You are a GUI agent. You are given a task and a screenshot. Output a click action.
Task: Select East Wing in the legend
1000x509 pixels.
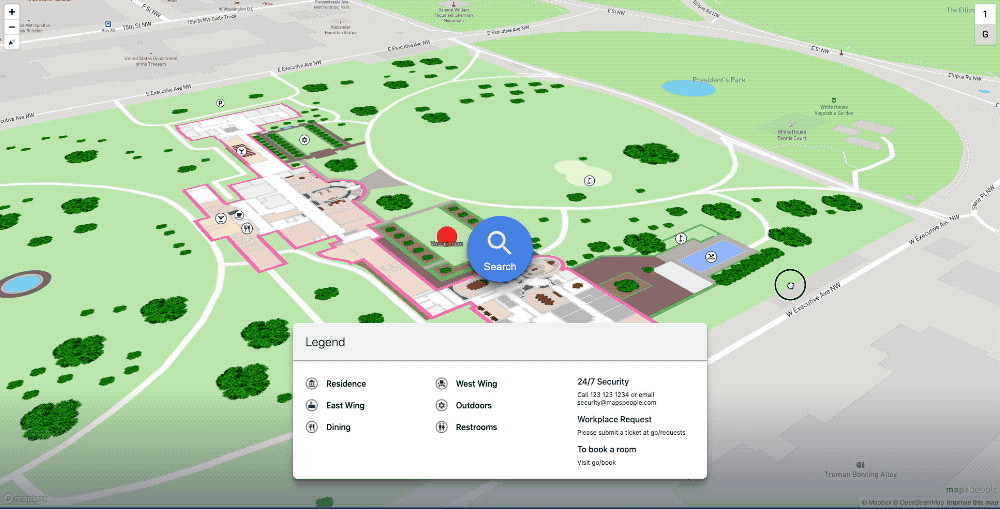click(345, 406)
